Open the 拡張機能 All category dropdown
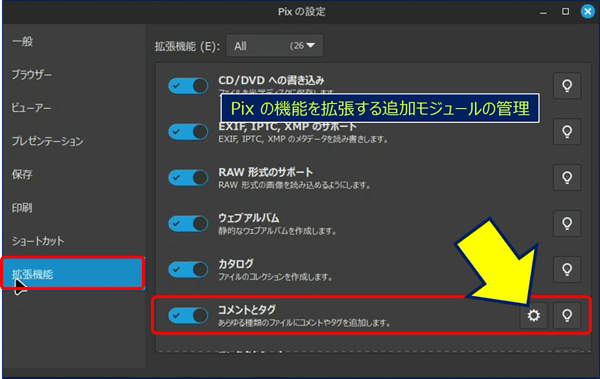Viewport: 600px width, 379px height. [x=275, y=46]
